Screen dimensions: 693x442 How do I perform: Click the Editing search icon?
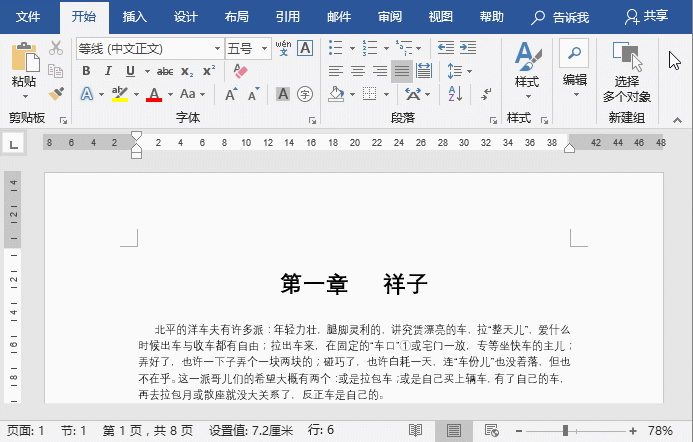click(x=574, y=53)
